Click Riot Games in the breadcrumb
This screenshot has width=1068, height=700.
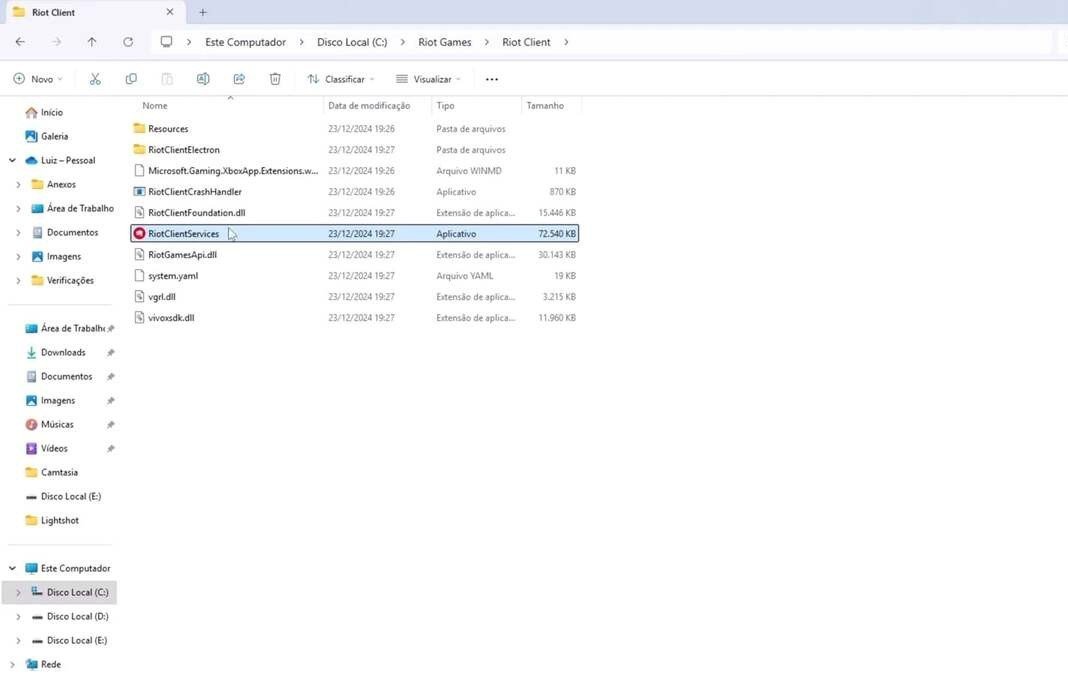tap(445, 42)
